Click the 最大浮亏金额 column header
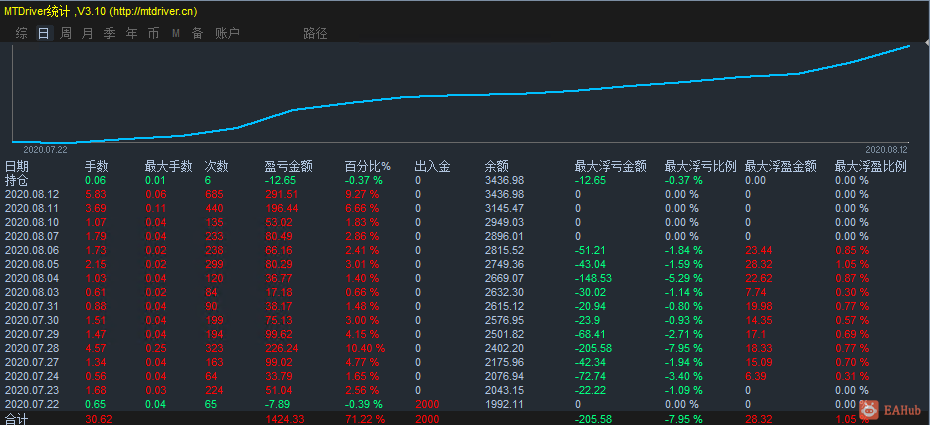930x425 pixels. (x=611, y=167)
